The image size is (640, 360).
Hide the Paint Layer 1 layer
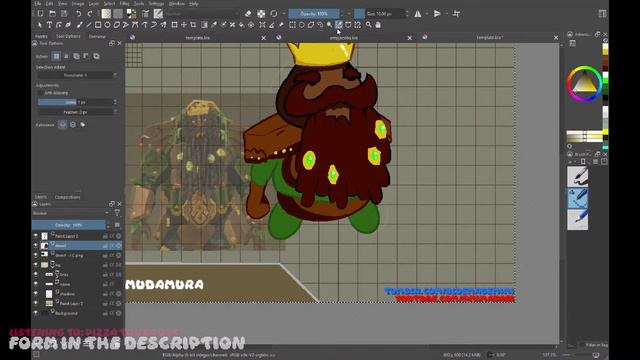click(x=36, y=236)
